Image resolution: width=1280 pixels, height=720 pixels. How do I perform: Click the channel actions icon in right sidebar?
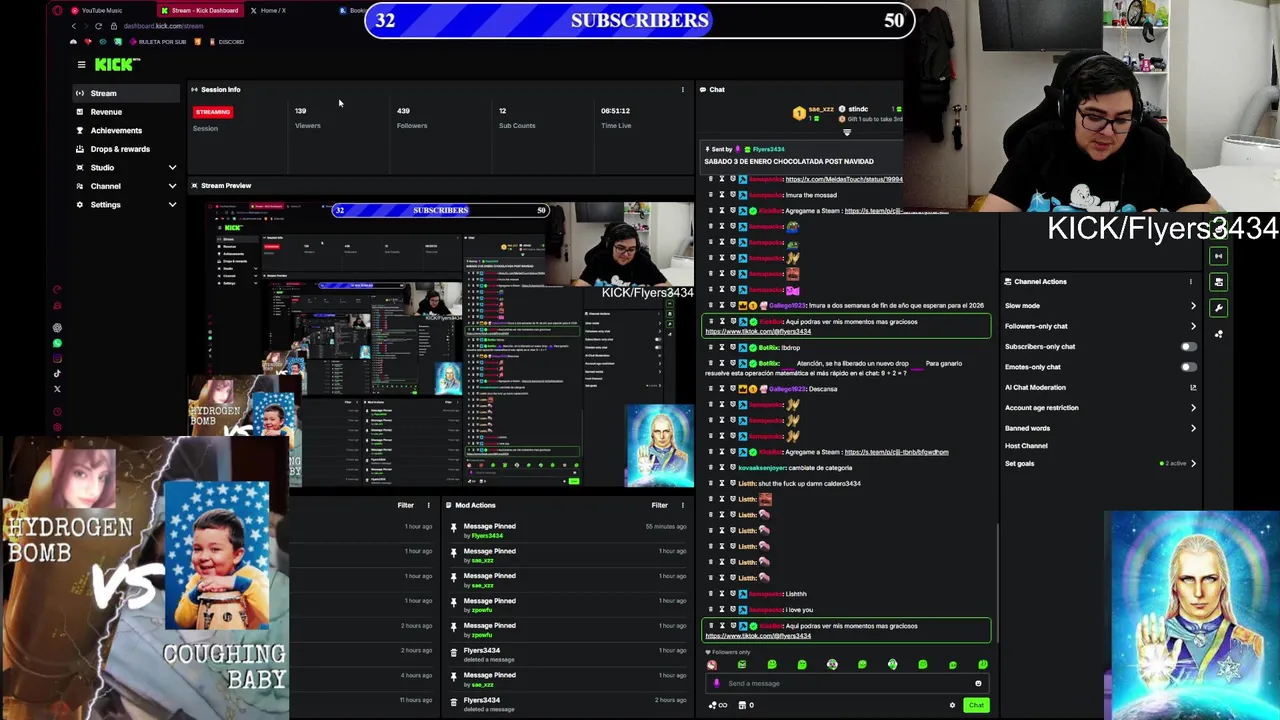tap(1218, 282)
